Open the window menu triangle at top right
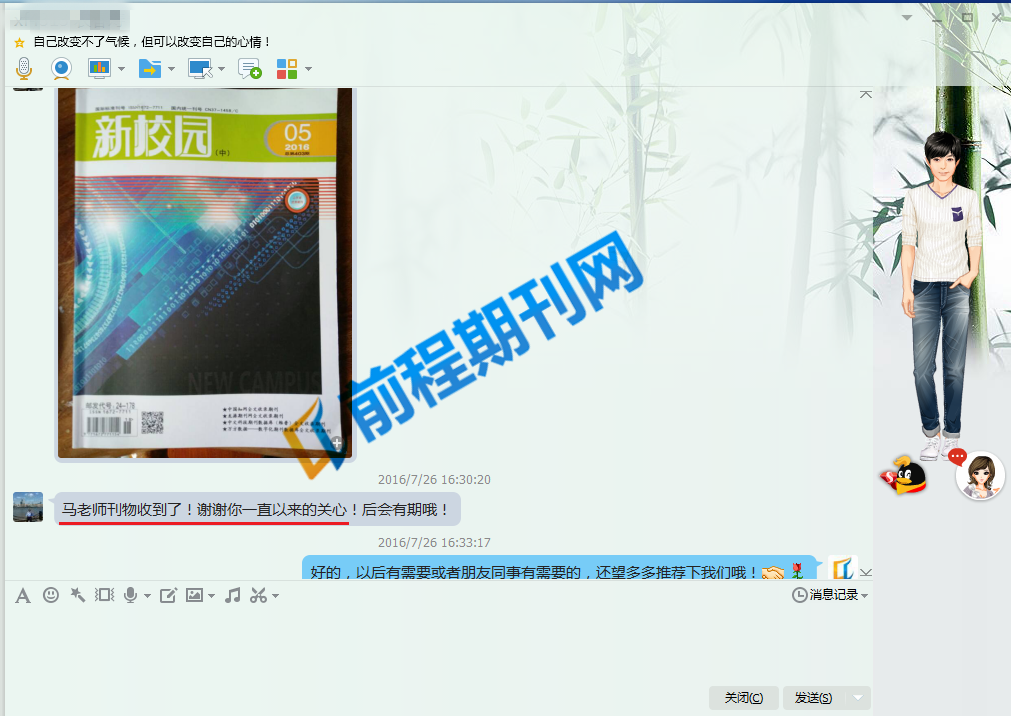Screen dimensions: 1011x716 (907, 17)
